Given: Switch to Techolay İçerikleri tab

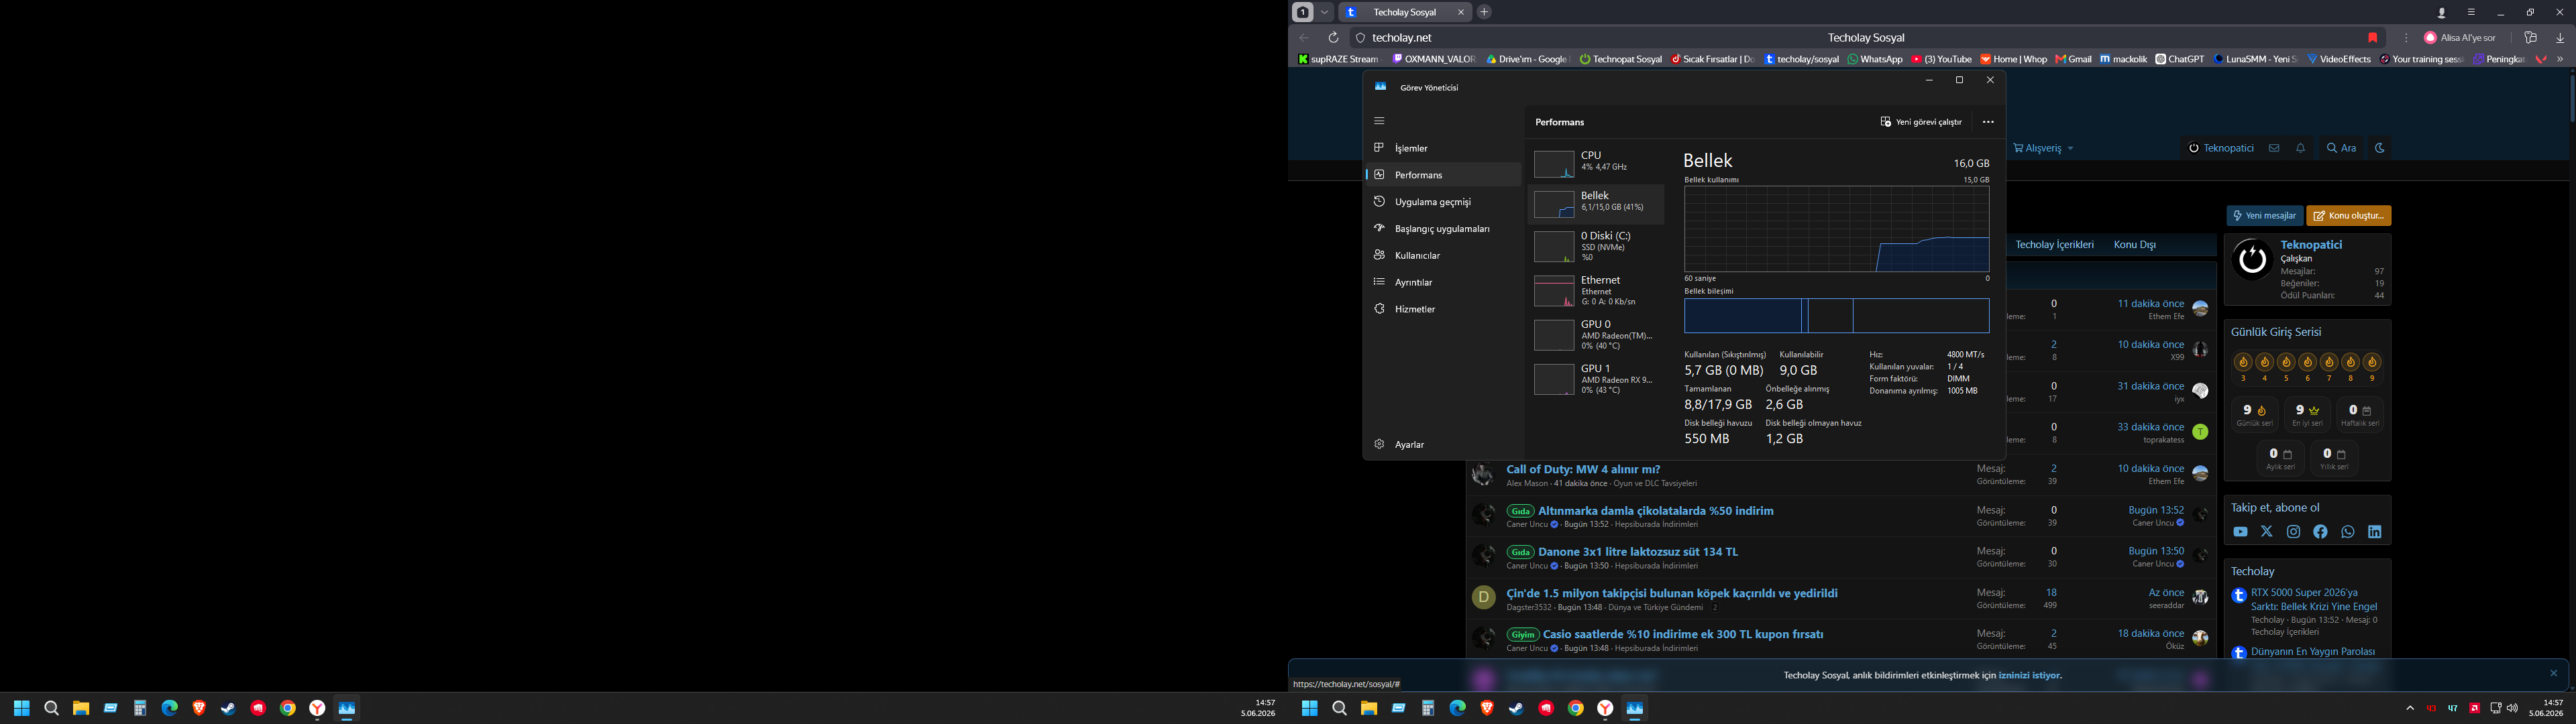Looking at the screenshot, I should (x=2054, y=245).
